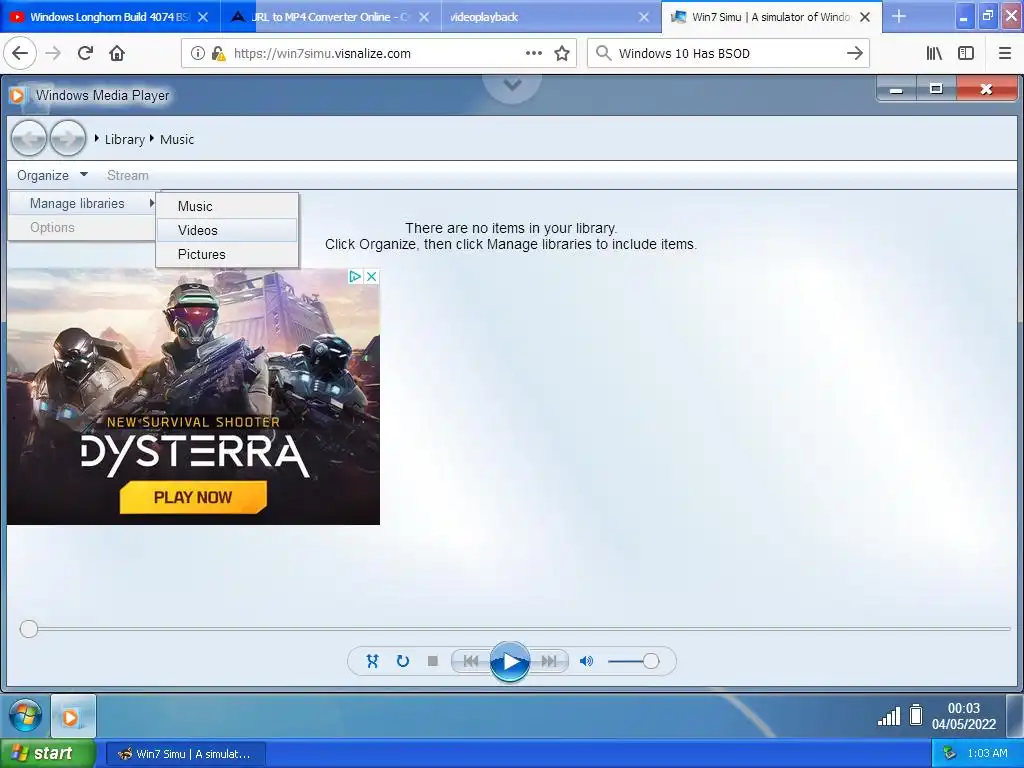Go forward in Windows Media Player
The image size is (1024, 768).
tap(68, 138)
